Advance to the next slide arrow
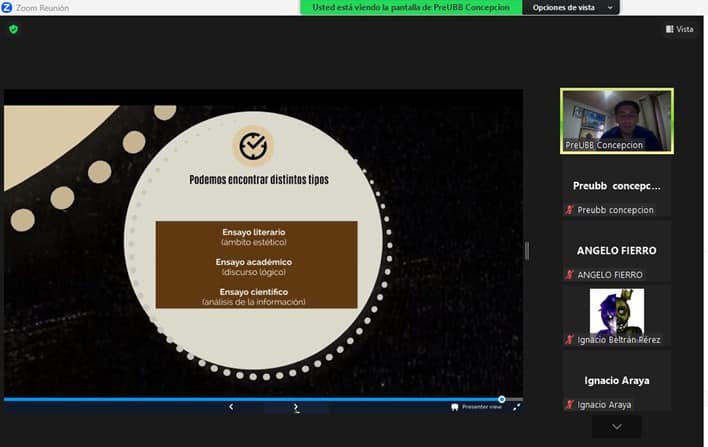 [296, 407]
